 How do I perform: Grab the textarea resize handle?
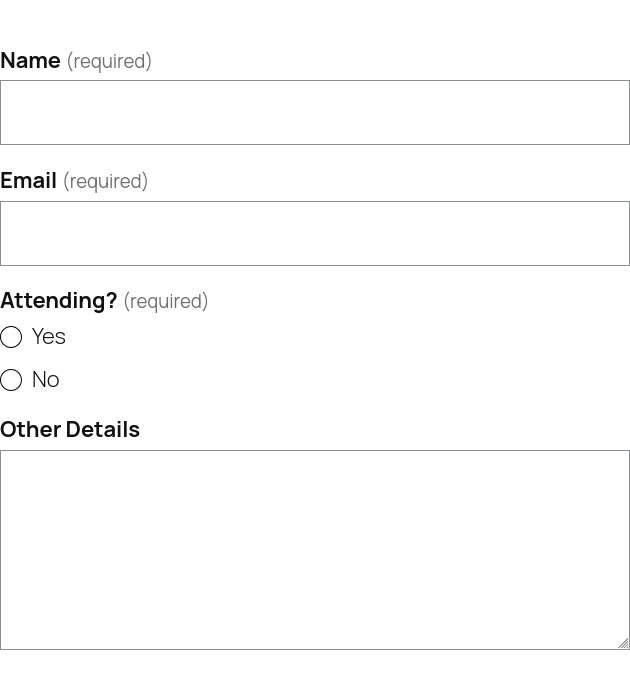623,643
